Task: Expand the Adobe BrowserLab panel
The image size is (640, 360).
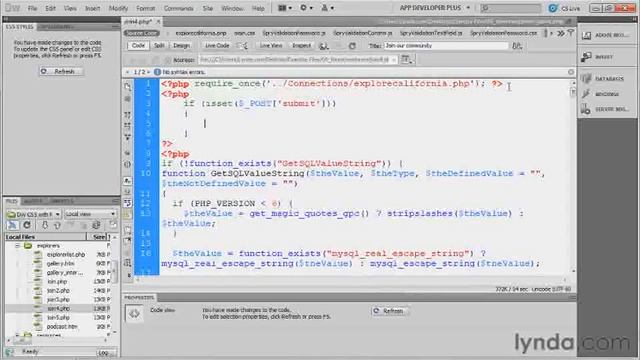Action: 607,35
